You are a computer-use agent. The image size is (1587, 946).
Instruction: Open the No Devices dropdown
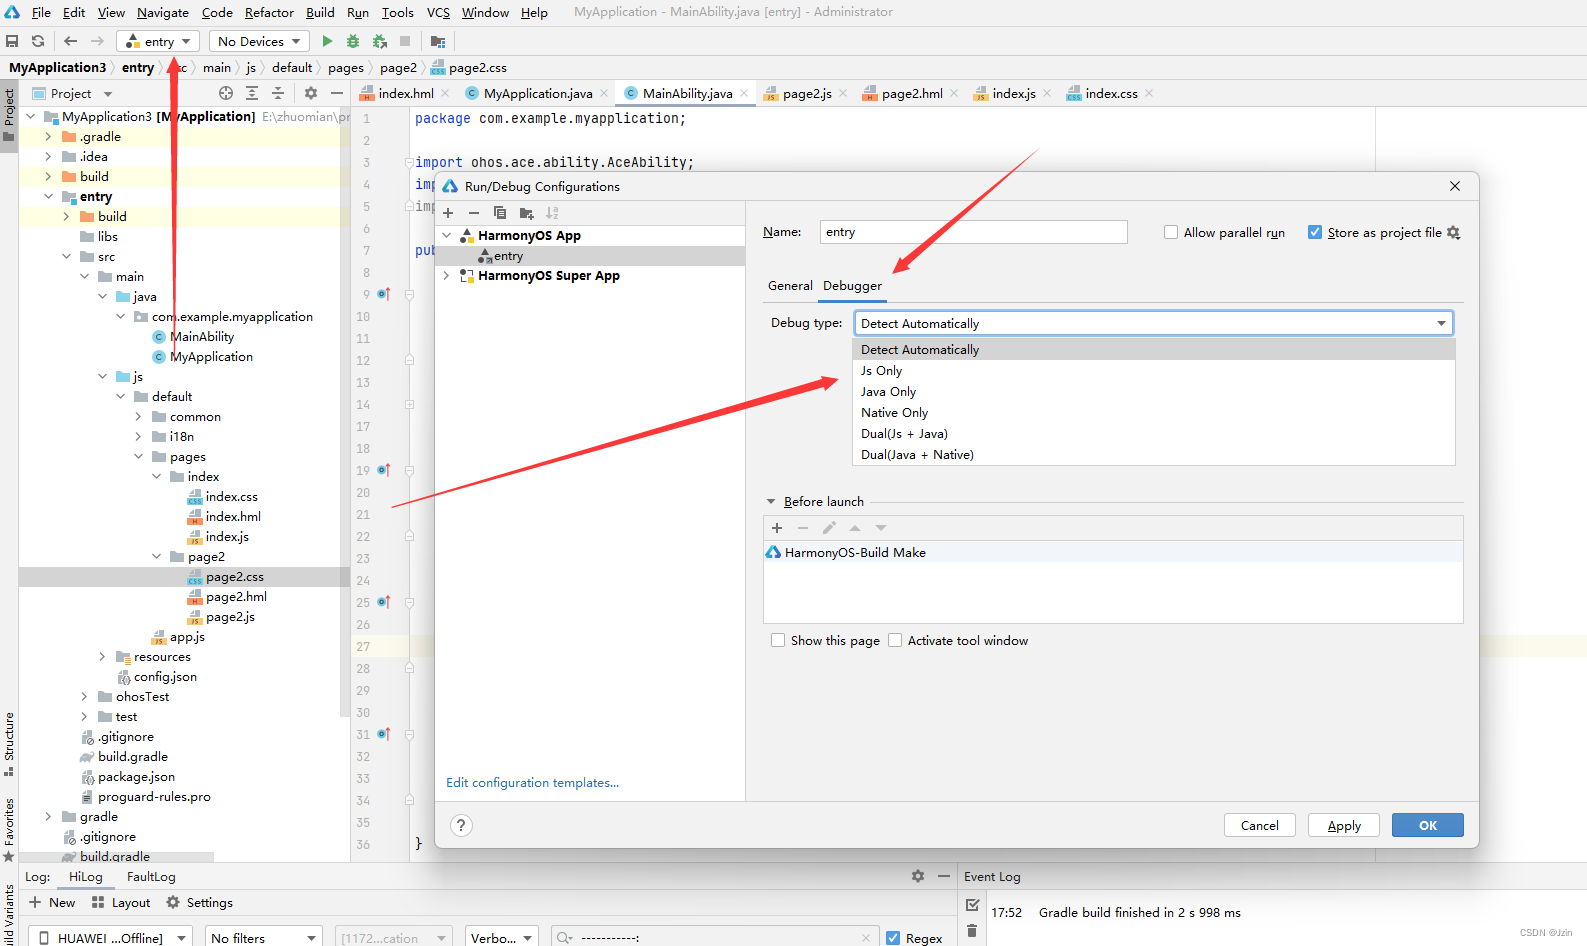pos(260,41)
